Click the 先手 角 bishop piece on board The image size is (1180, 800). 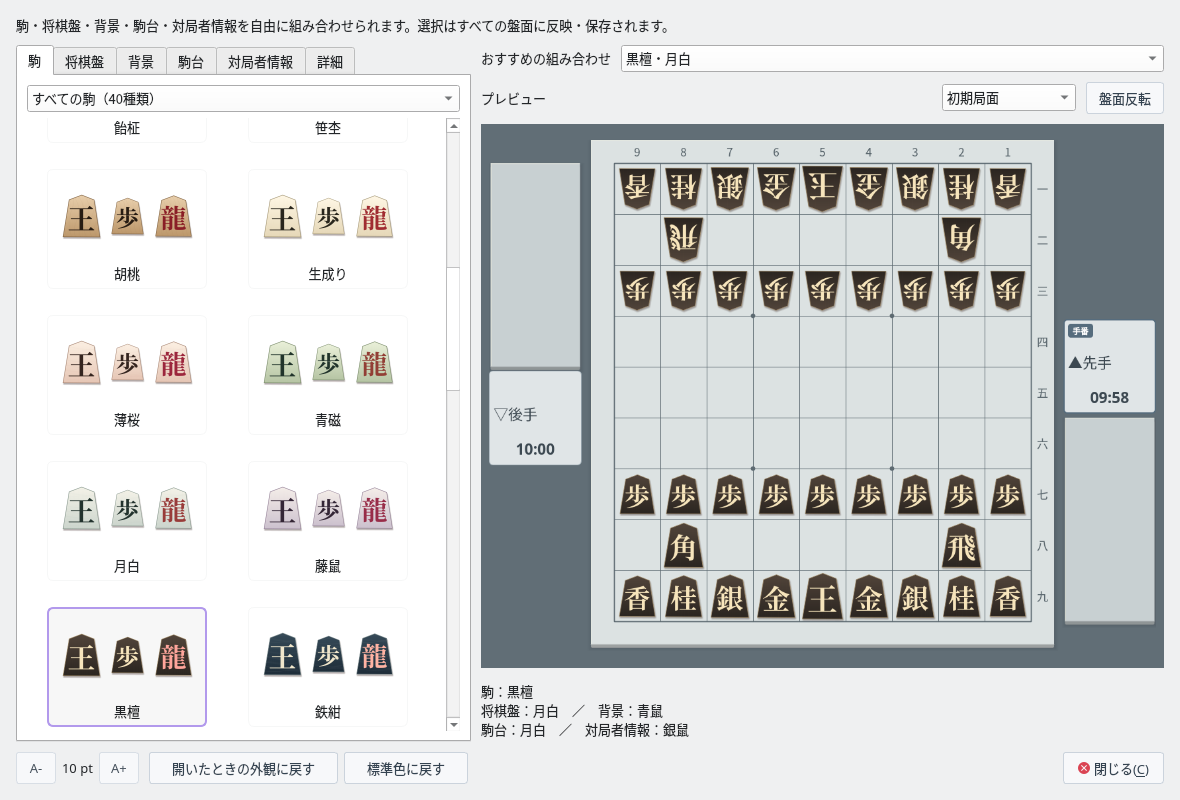pos(683,546)
